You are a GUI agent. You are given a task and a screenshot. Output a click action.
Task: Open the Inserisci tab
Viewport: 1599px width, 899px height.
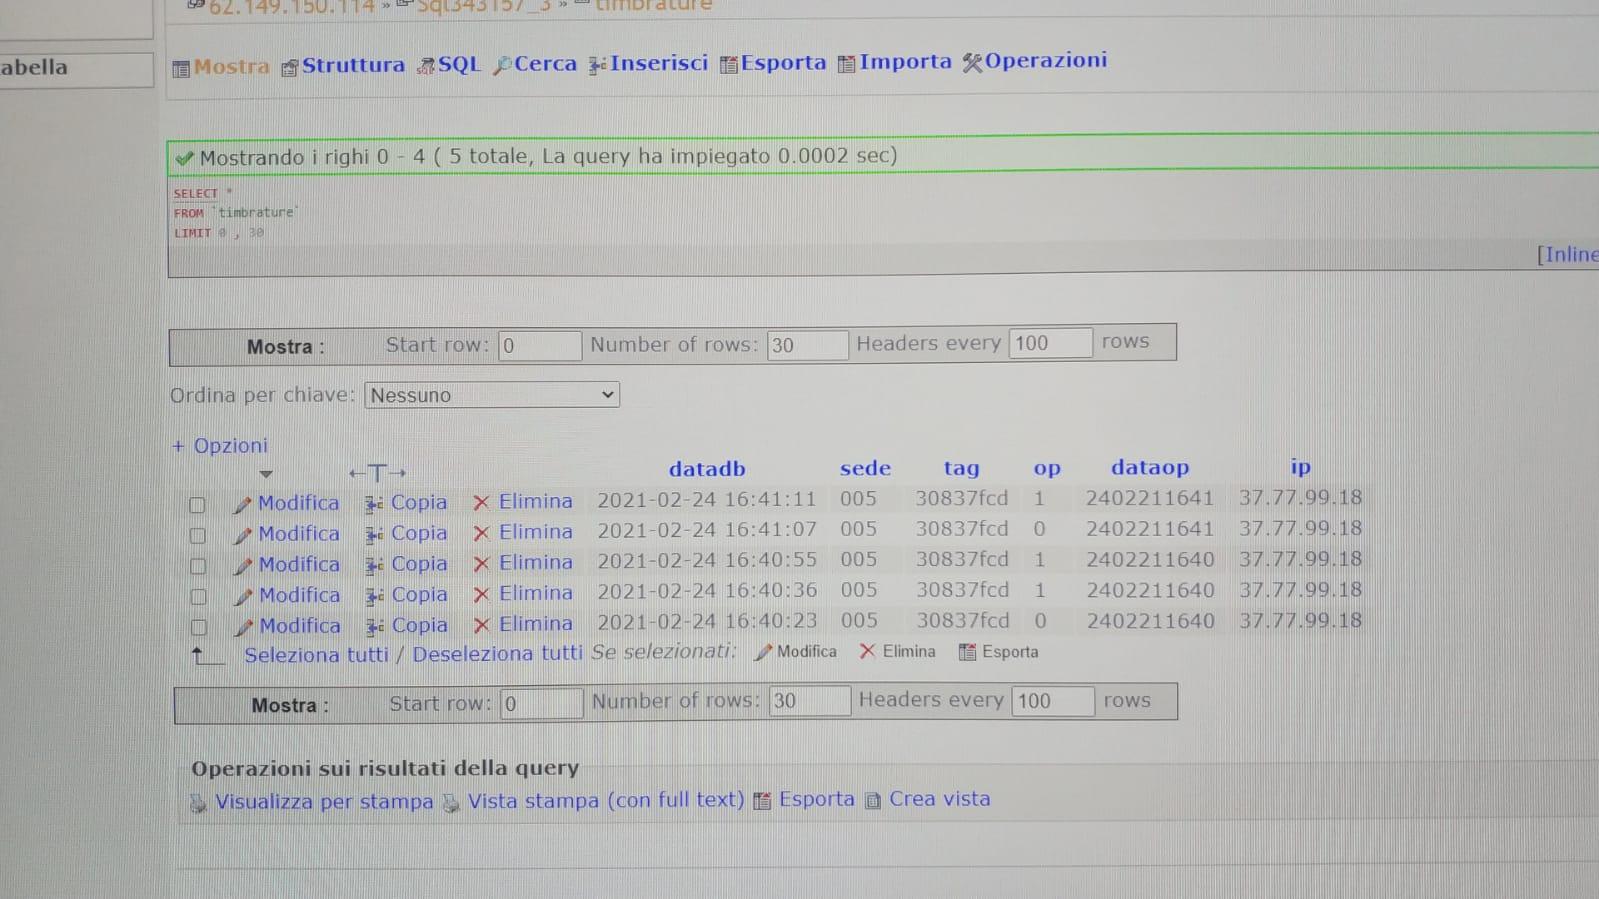click(x=648, y=63)
